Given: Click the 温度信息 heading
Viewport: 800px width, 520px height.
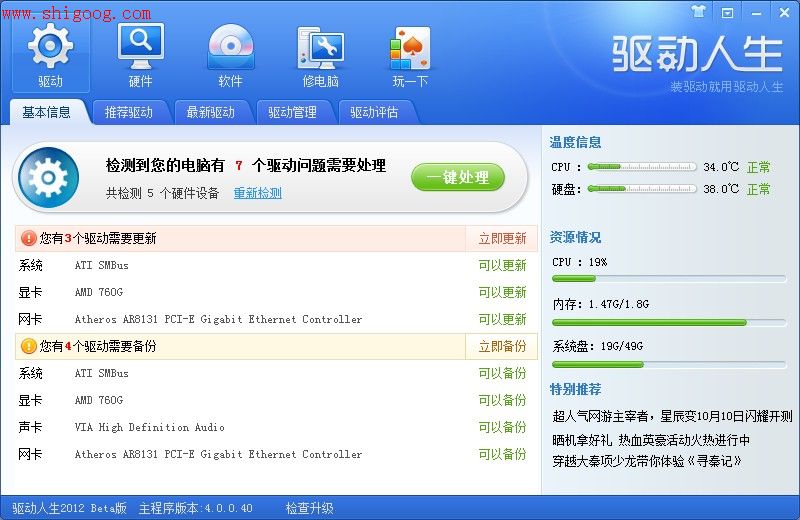Looking at the screenshot, I should point(576,142).
